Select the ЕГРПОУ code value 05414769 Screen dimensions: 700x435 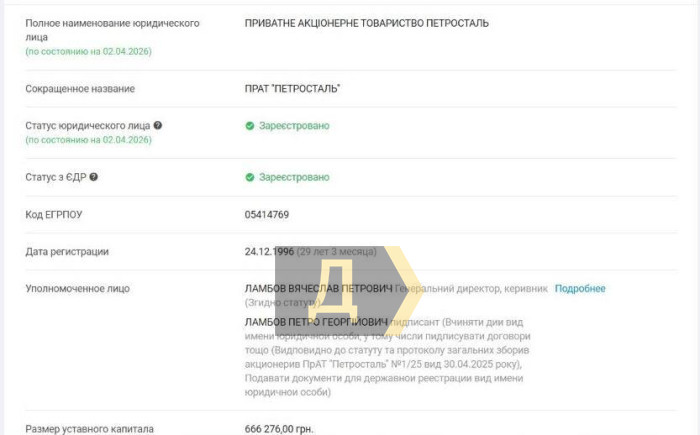pos(267,215)
